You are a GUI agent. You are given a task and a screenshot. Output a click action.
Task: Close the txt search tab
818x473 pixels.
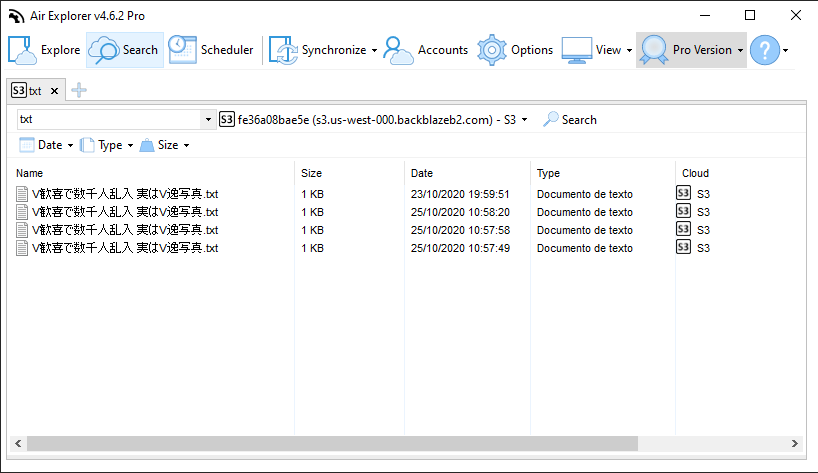click(x=54, y=91)
